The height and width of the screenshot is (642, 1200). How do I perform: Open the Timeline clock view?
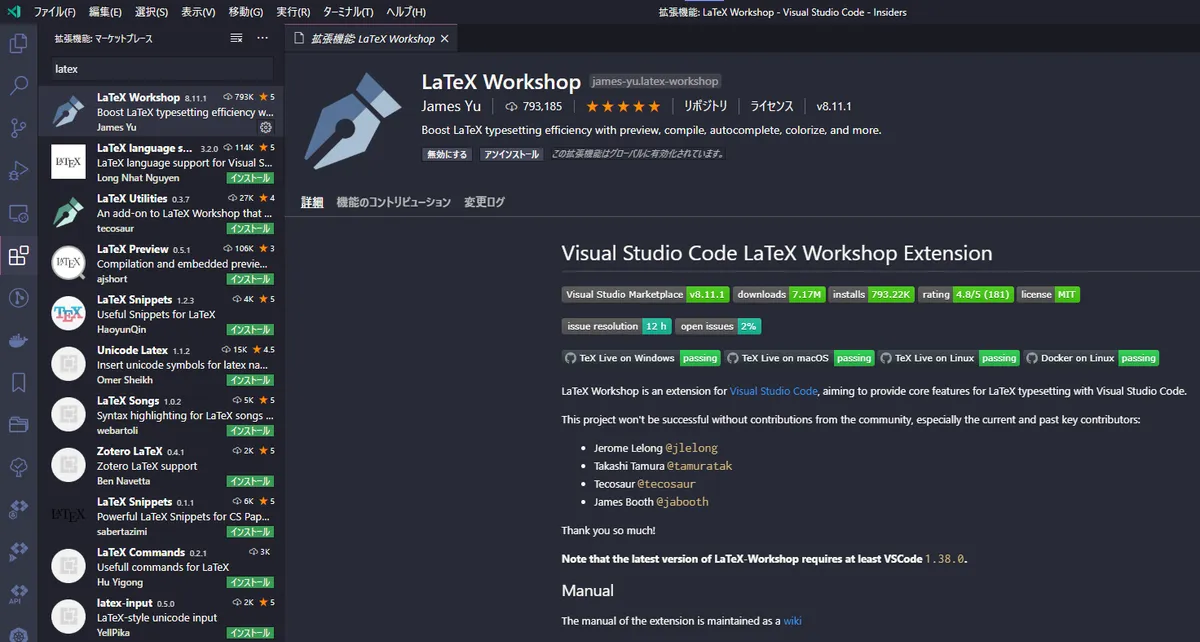tap(16, 297)
